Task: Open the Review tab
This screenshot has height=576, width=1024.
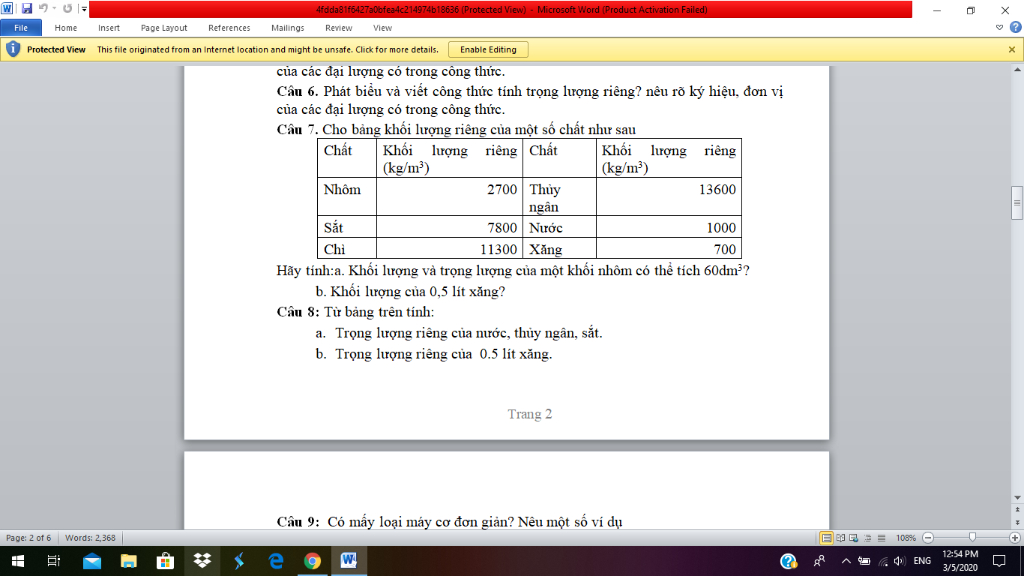Action: click(x=338, y=28)
